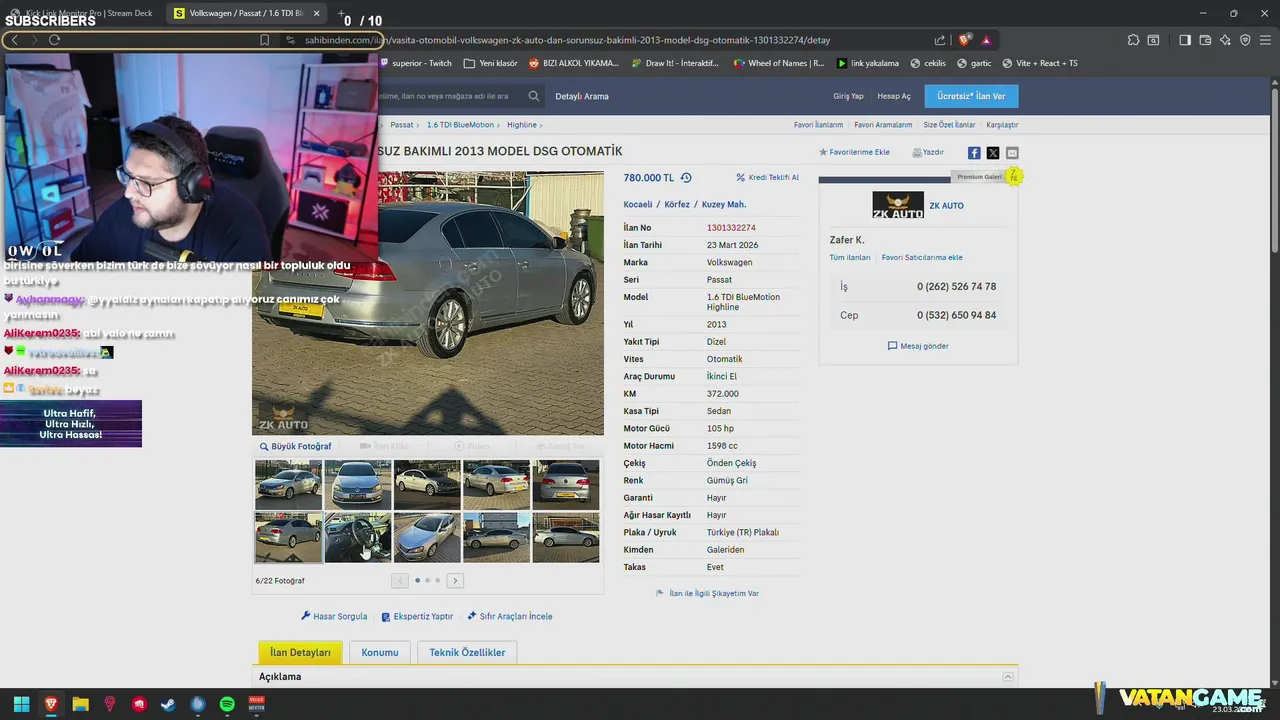Switch to Kick Link Monitor Pro browser tab
The height and width of the screenshot is (720, 1280).
(82, 13)
